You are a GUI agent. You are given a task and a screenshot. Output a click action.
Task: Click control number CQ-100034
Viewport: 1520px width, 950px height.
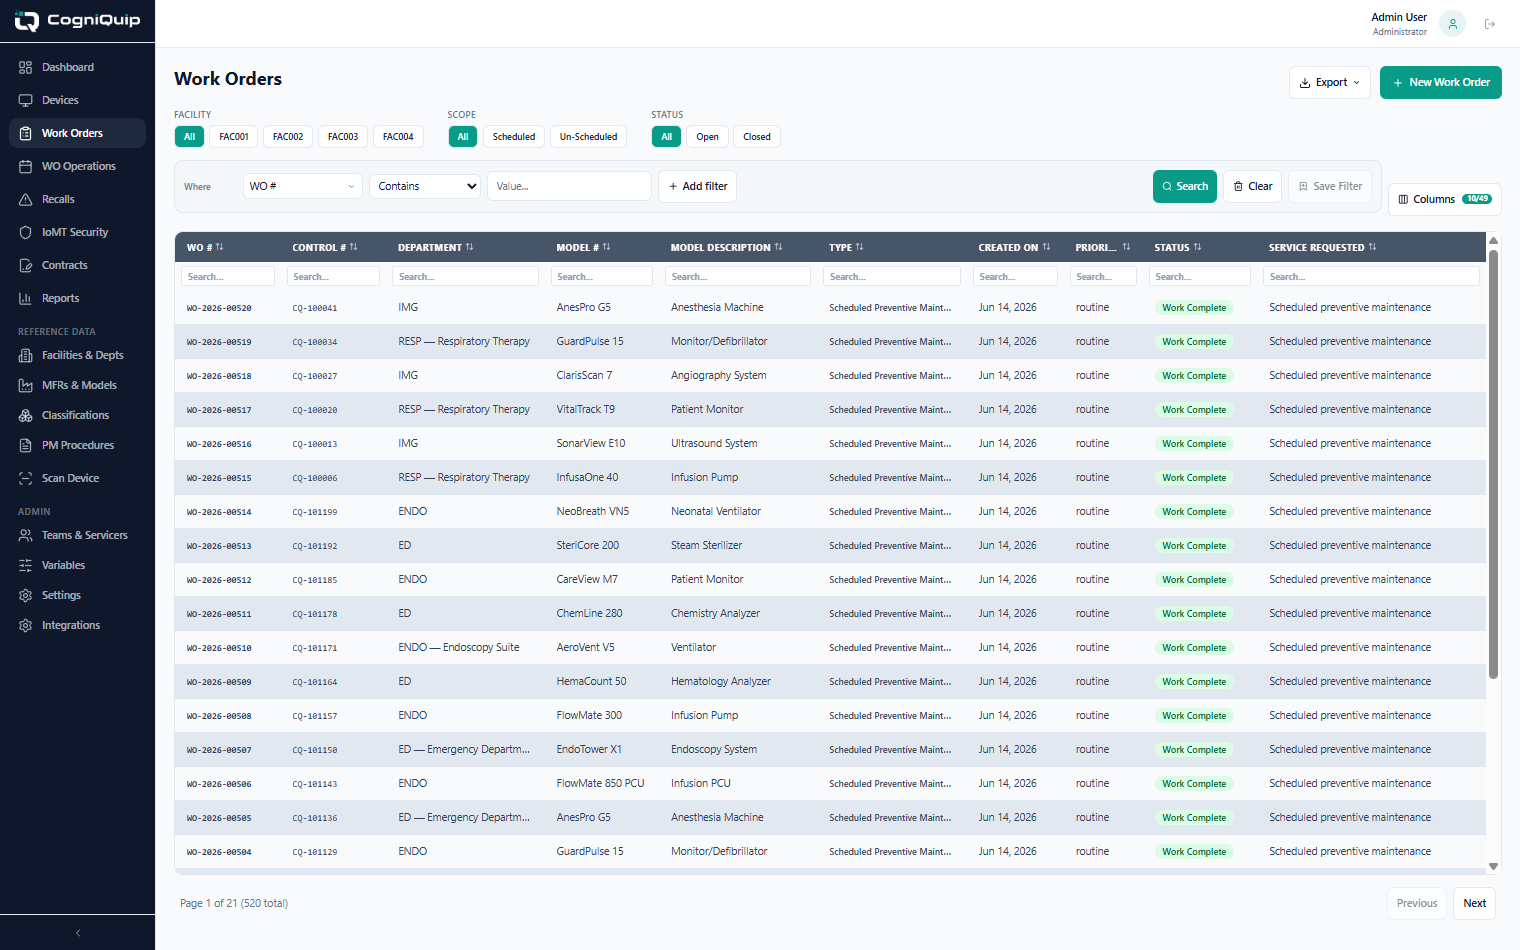click(315, 342)
